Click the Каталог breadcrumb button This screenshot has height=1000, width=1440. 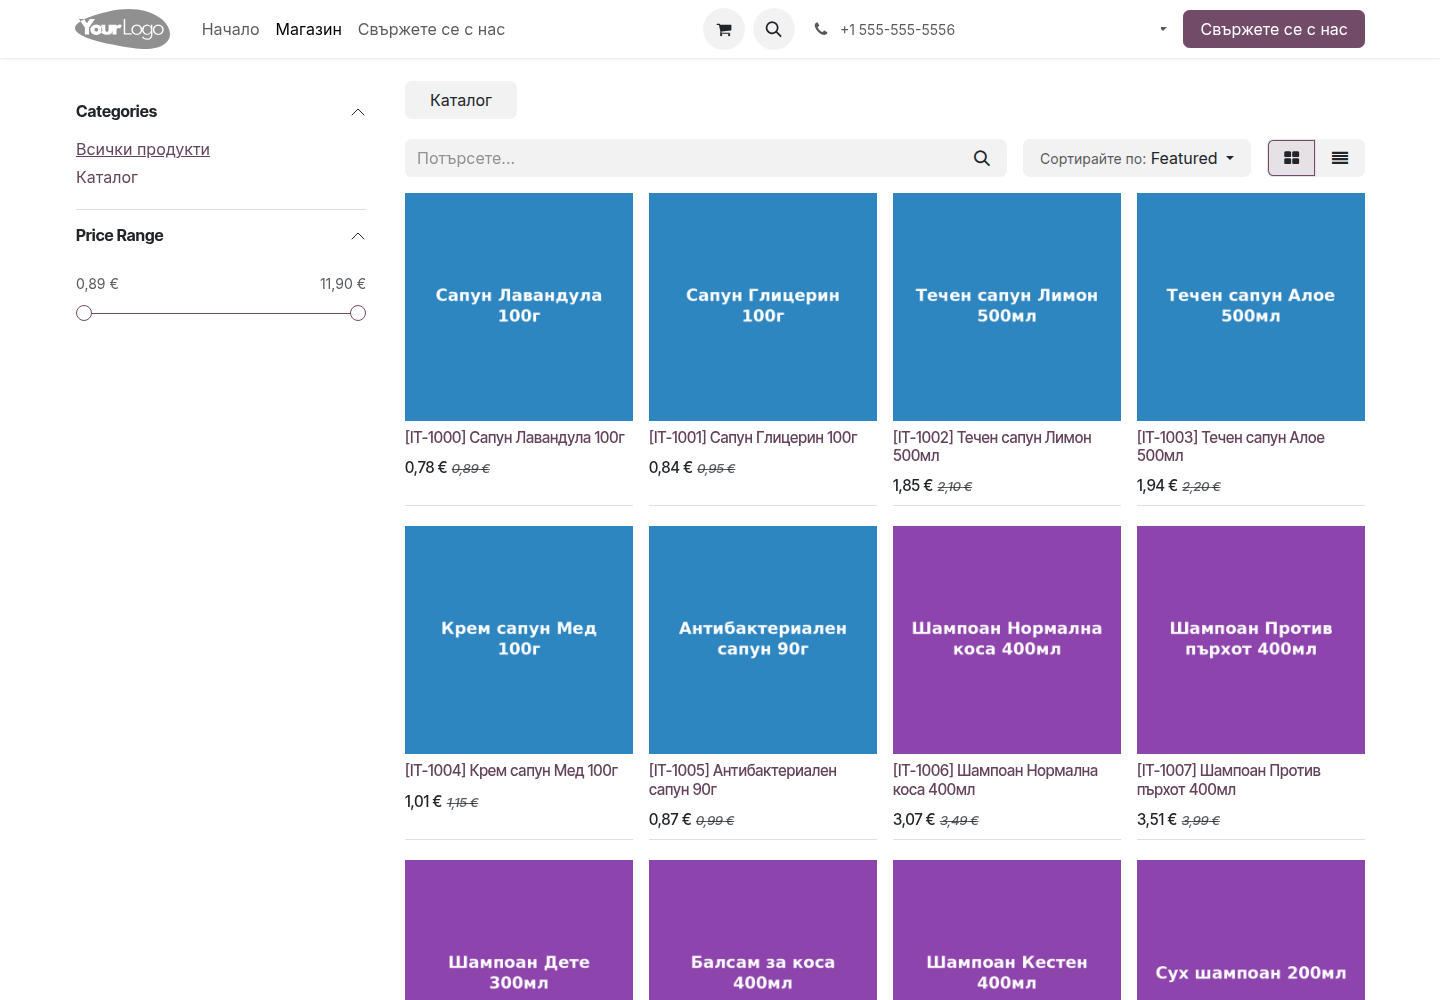[461, 100]
